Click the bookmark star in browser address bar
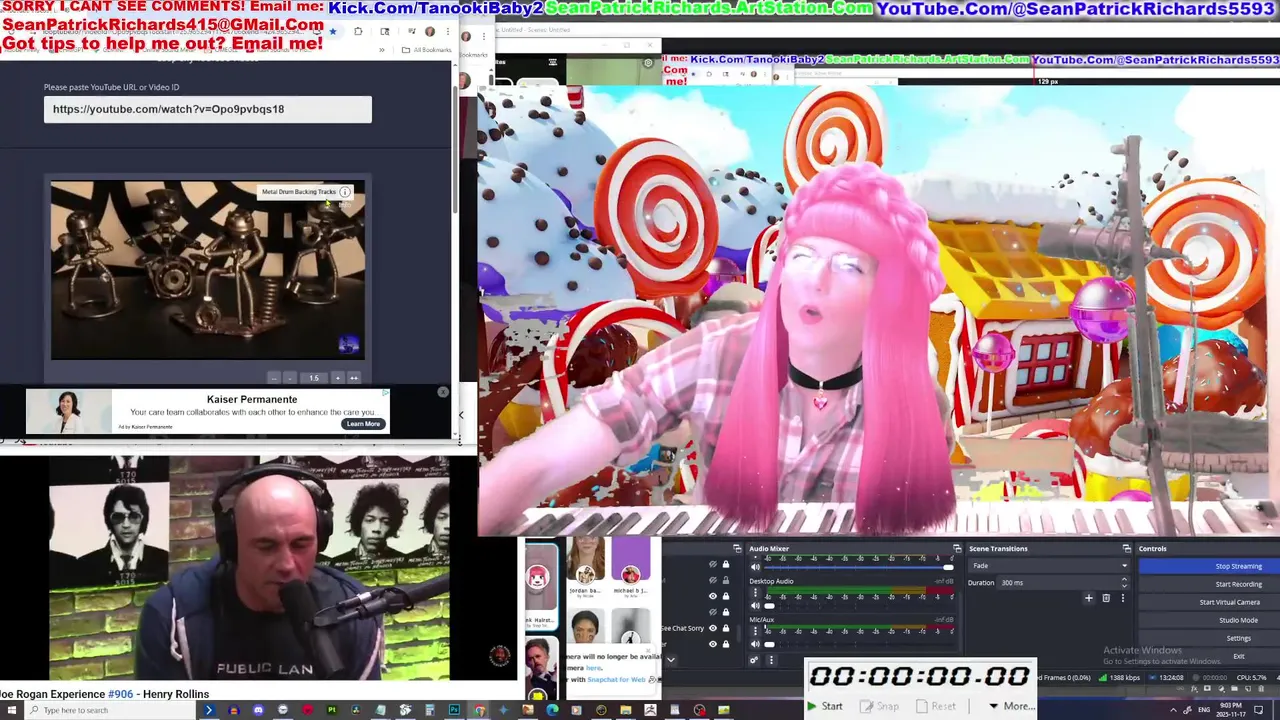 click(333, 31)
